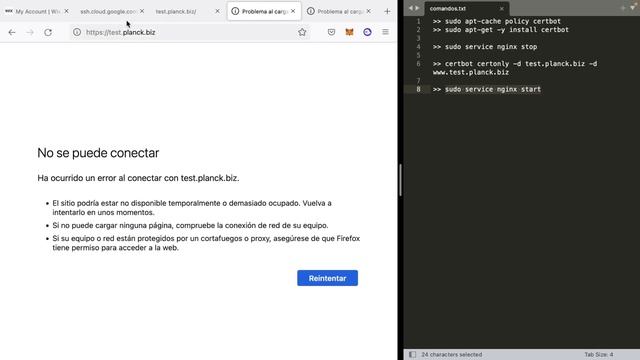The height and width of the screenshot is (360, 640).
Task: Click the heading 'No se puede conectar'
Action: click(98, 153)
